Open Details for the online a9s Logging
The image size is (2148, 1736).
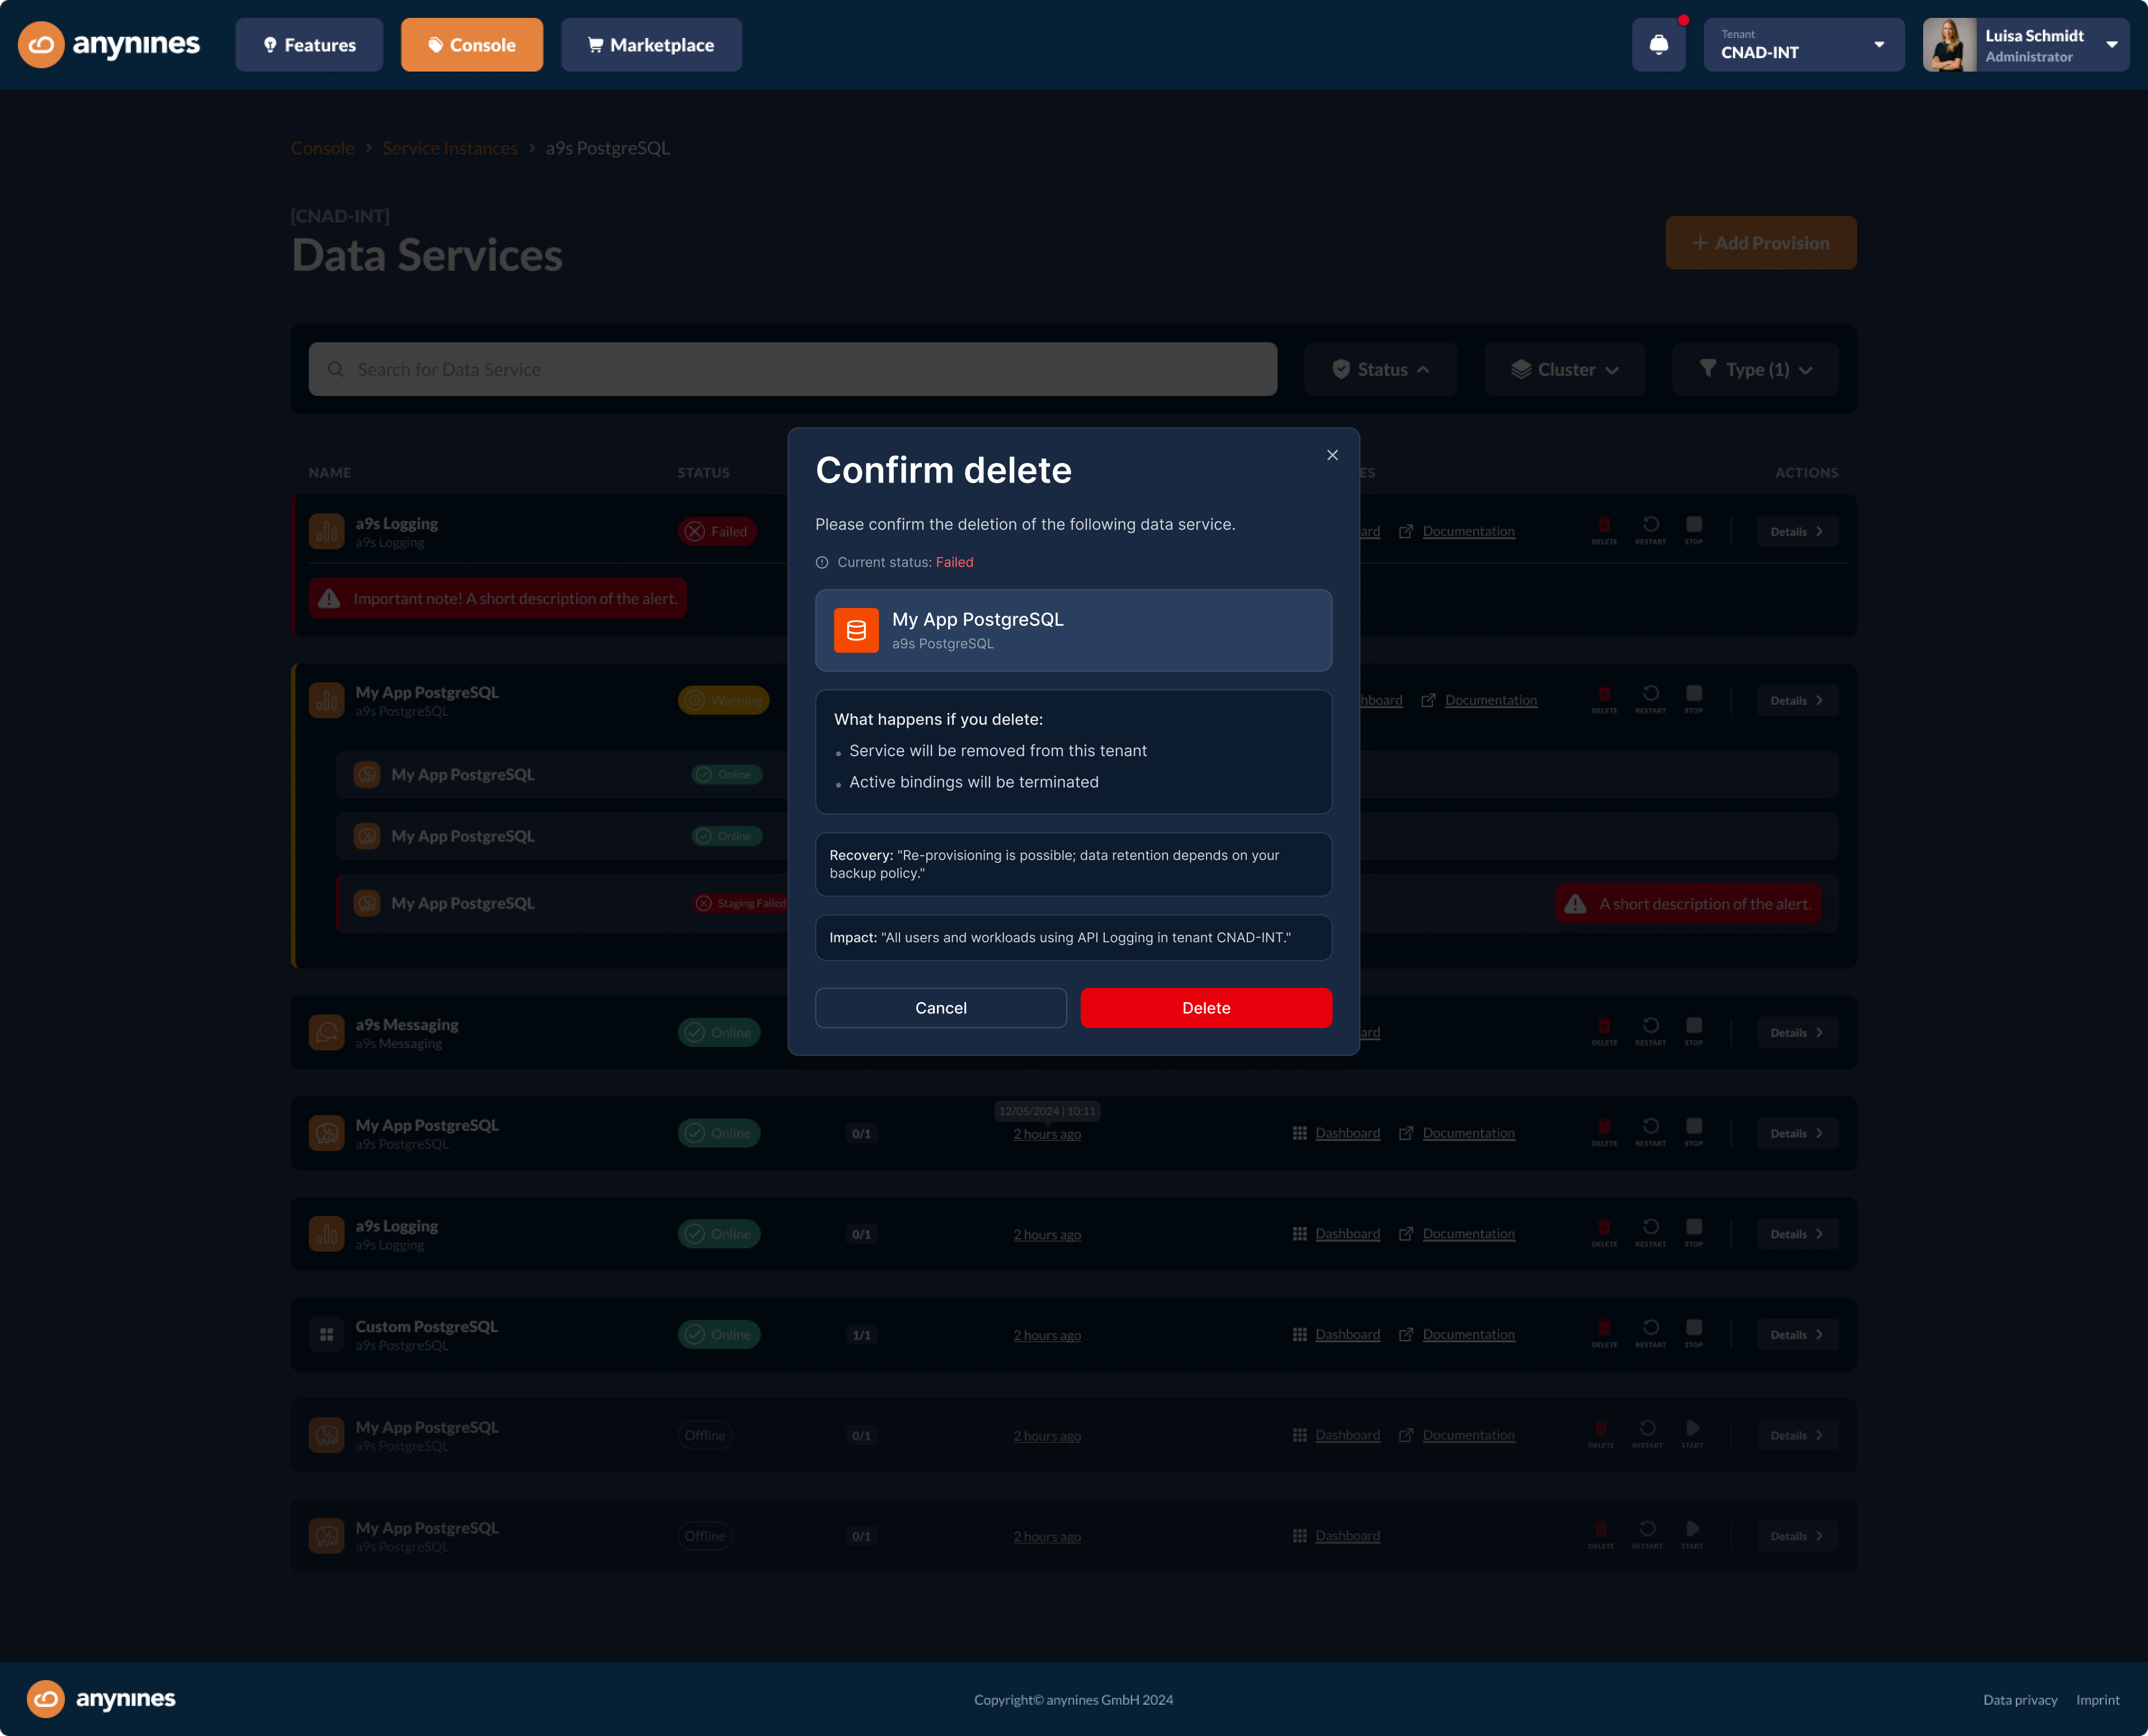click(1797, 1233)
